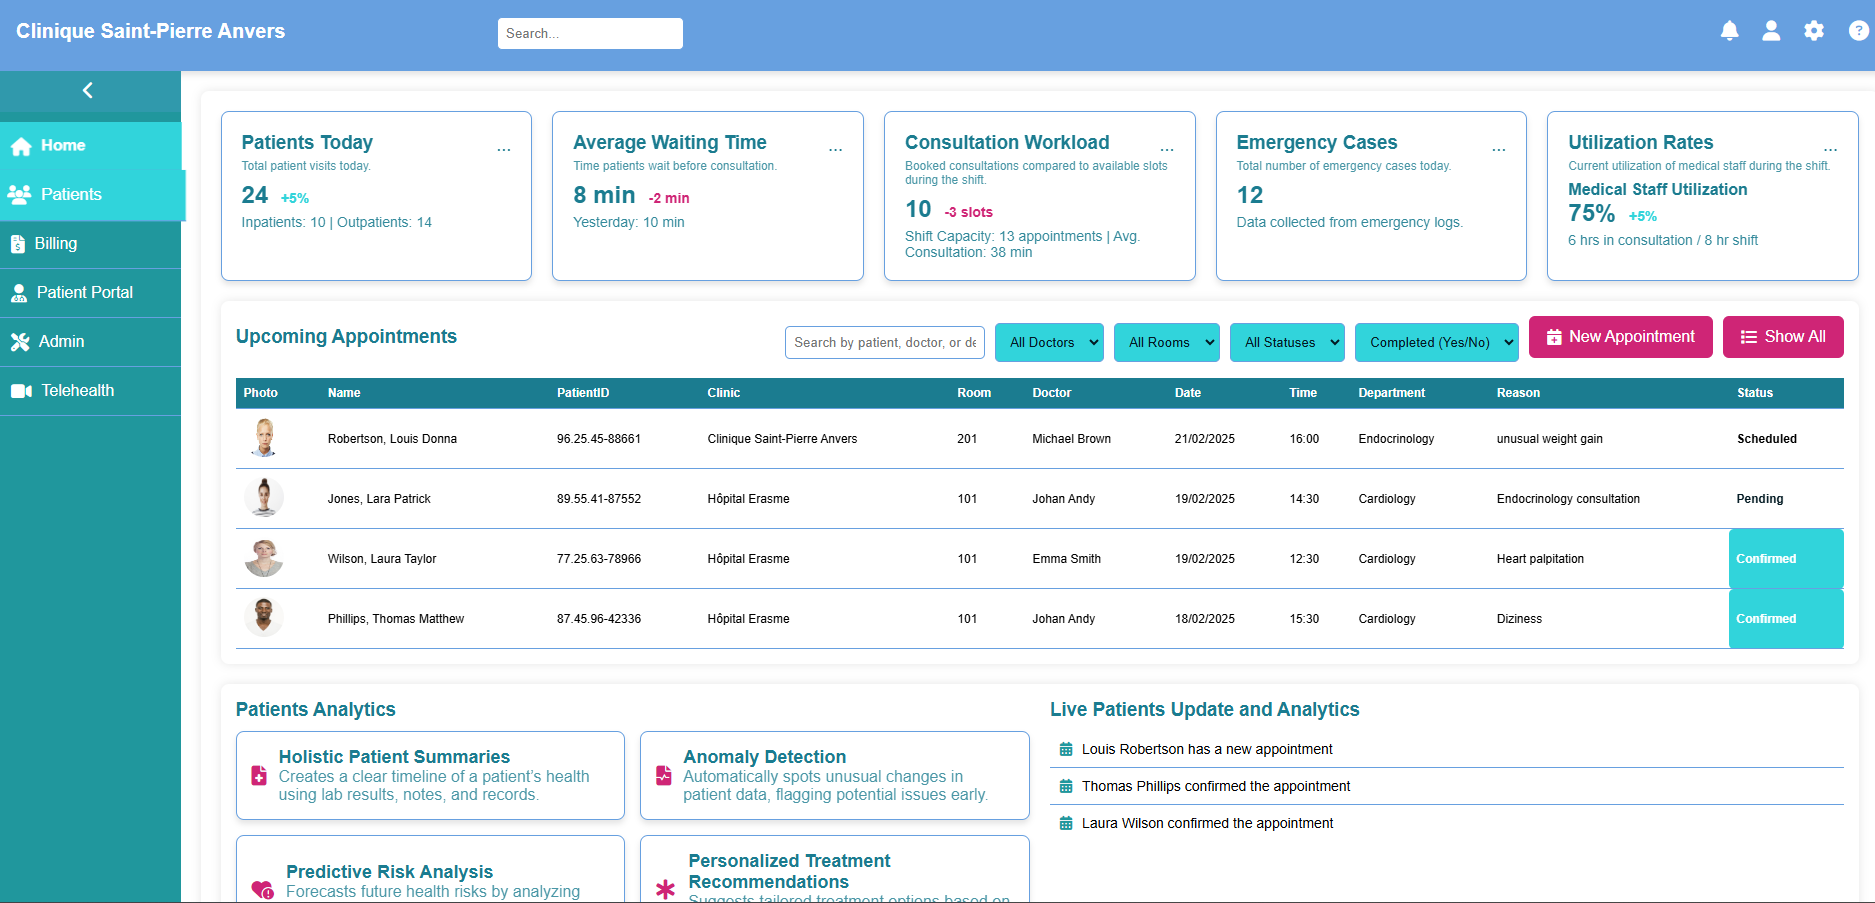Open the Emergency Cases card ellipsis menu
This screenshot has height=903, width=1875.
point(1498,149)
